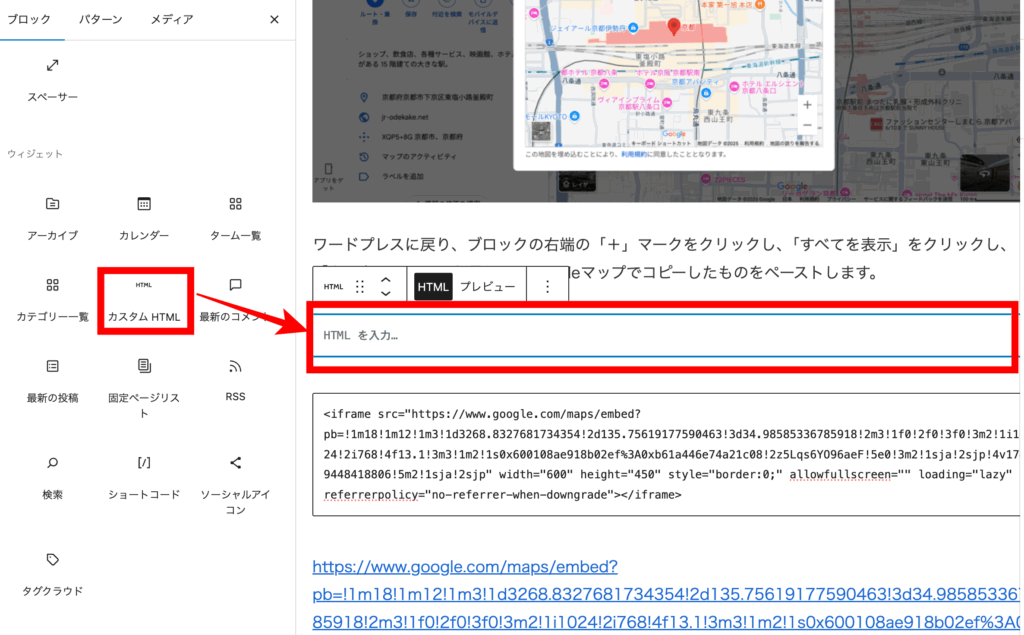Screen dimensions: 1024x635
Task: Select the Archive (アーカイブ) widget block
Action: 53,217
